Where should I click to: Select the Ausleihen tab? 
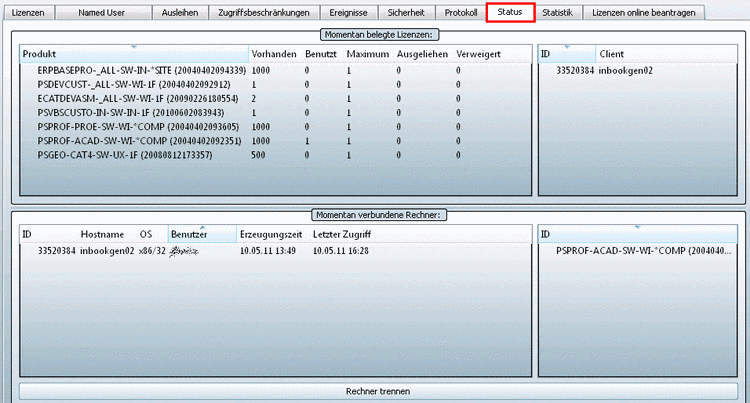[180, 12]
